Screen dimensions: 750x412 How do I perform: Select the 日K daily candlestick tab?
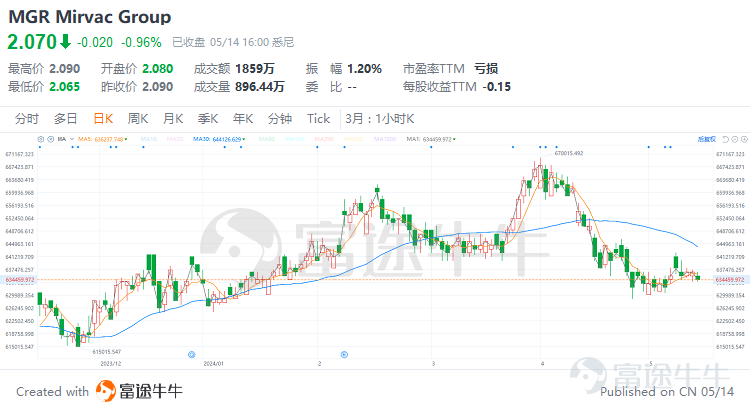tap(103, 119)
